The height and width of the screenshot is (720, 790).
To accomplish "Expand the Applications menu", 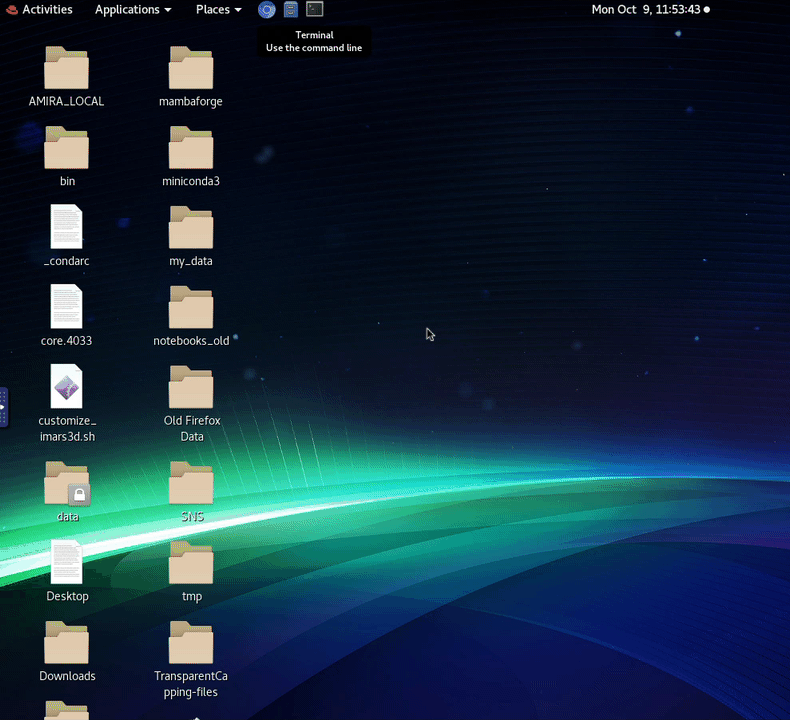I will (132, 10).
